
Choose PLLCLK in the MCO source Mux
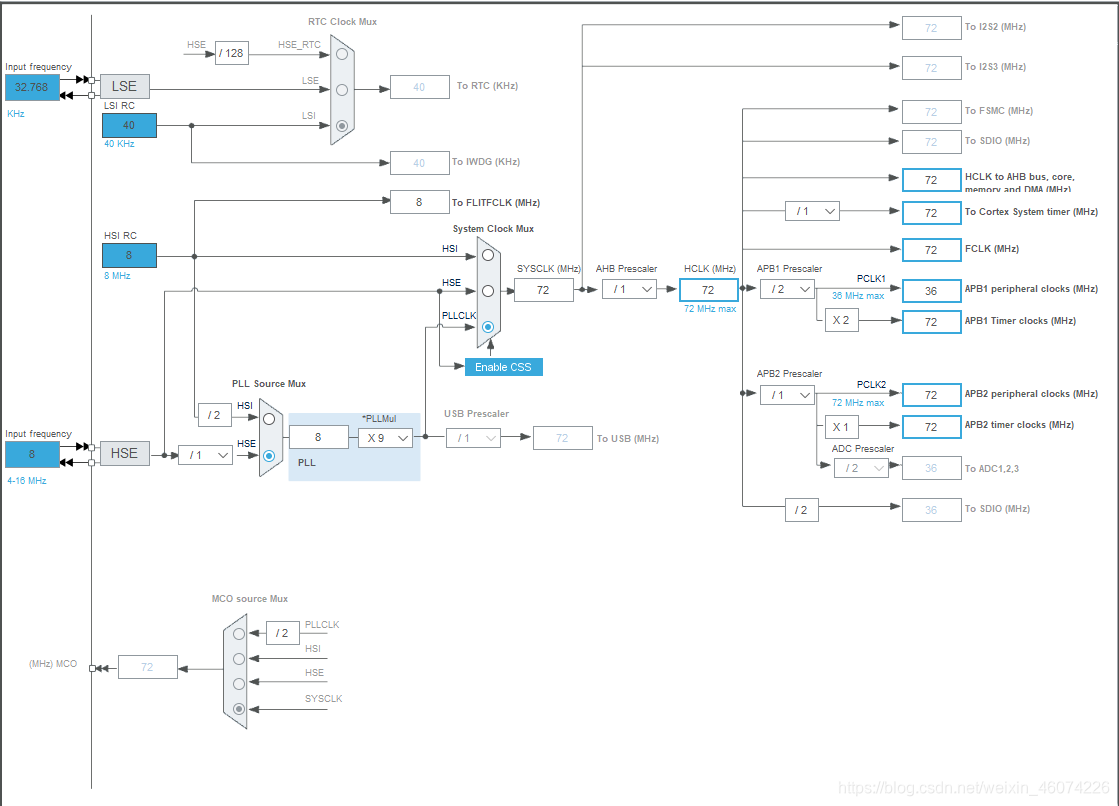237,633
